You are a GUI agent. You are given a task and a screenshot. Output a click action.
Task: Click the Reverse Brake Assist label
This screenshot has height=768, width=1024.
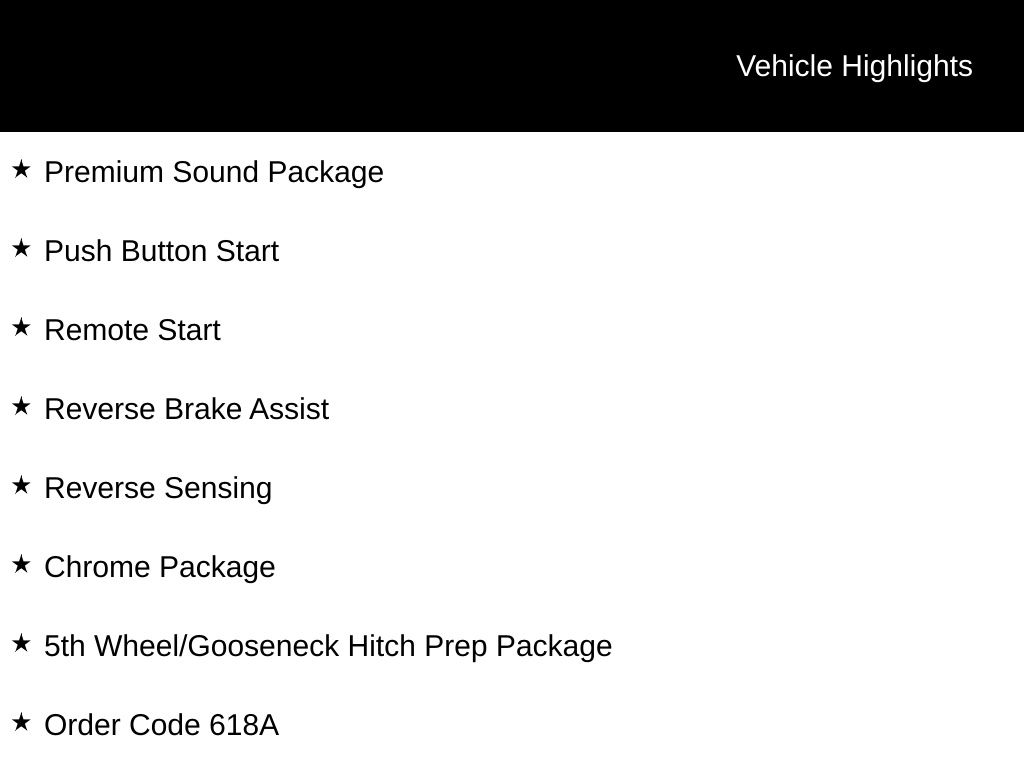coord(186,409)
